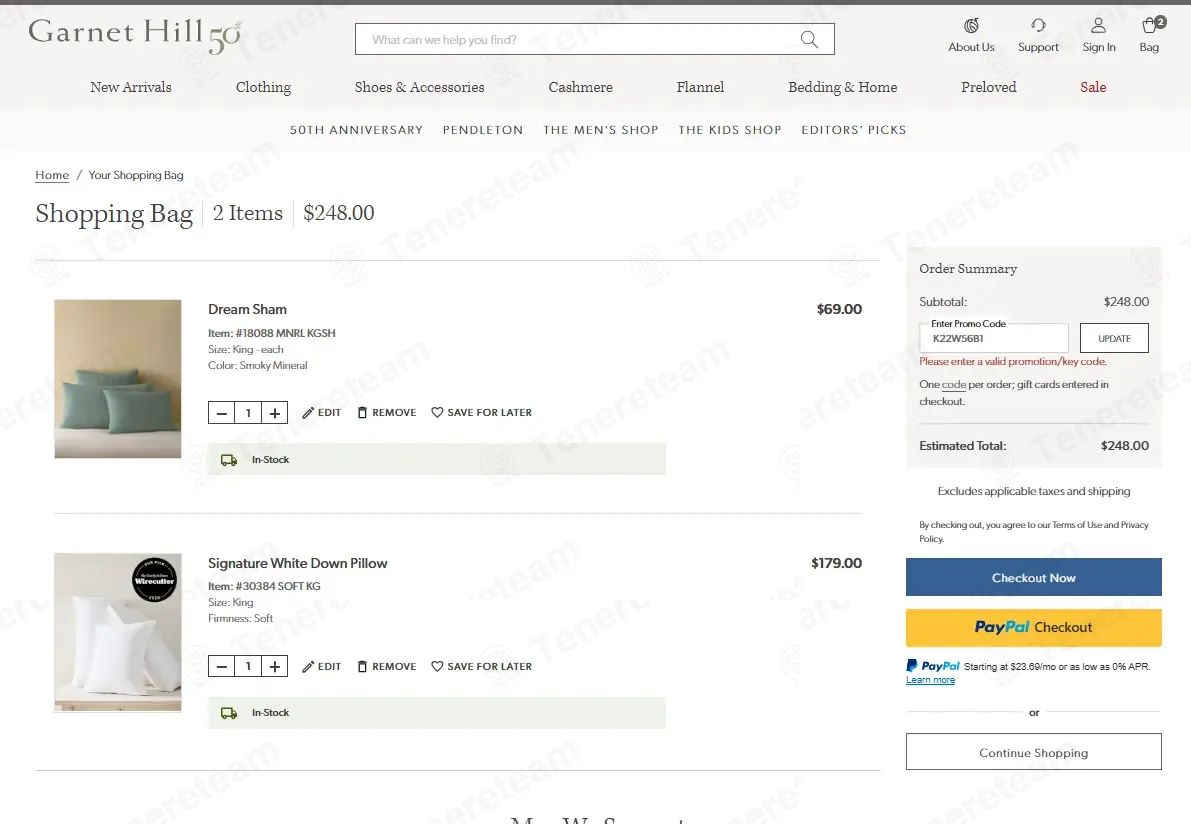Open the Clothing menu
The width and height of the screenshot is (1191, 824).
tap(264, 87)
